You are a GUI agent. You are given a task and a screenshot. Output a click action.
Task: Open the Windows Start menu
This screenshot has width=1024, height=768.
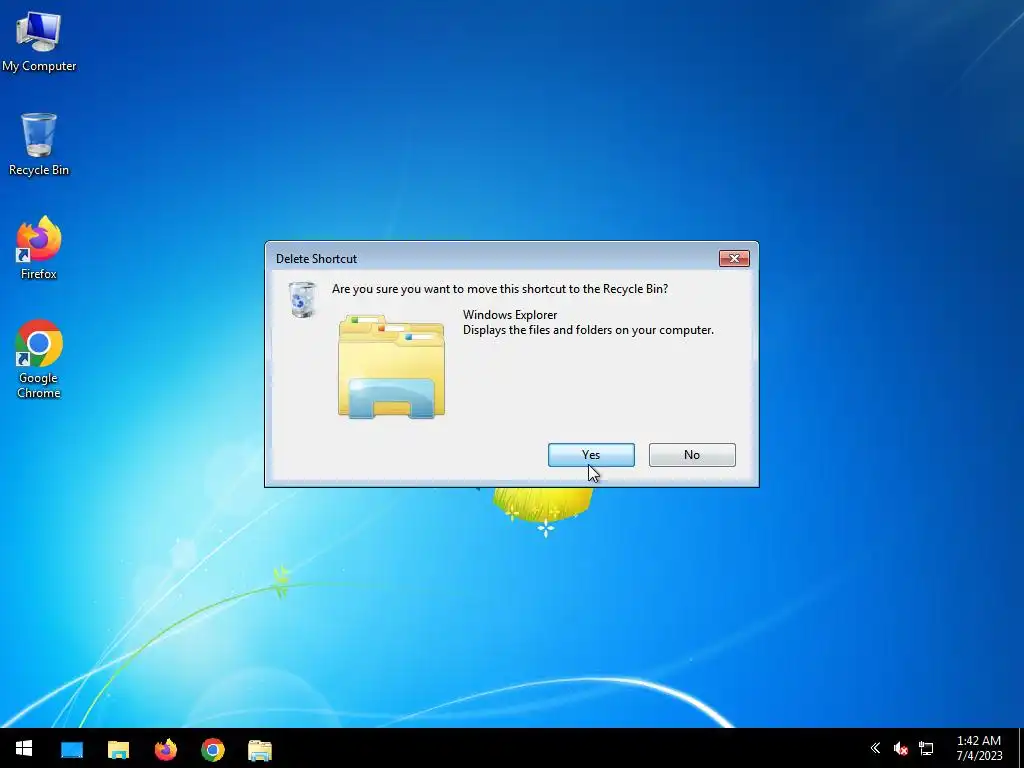(x=24, y=748)
